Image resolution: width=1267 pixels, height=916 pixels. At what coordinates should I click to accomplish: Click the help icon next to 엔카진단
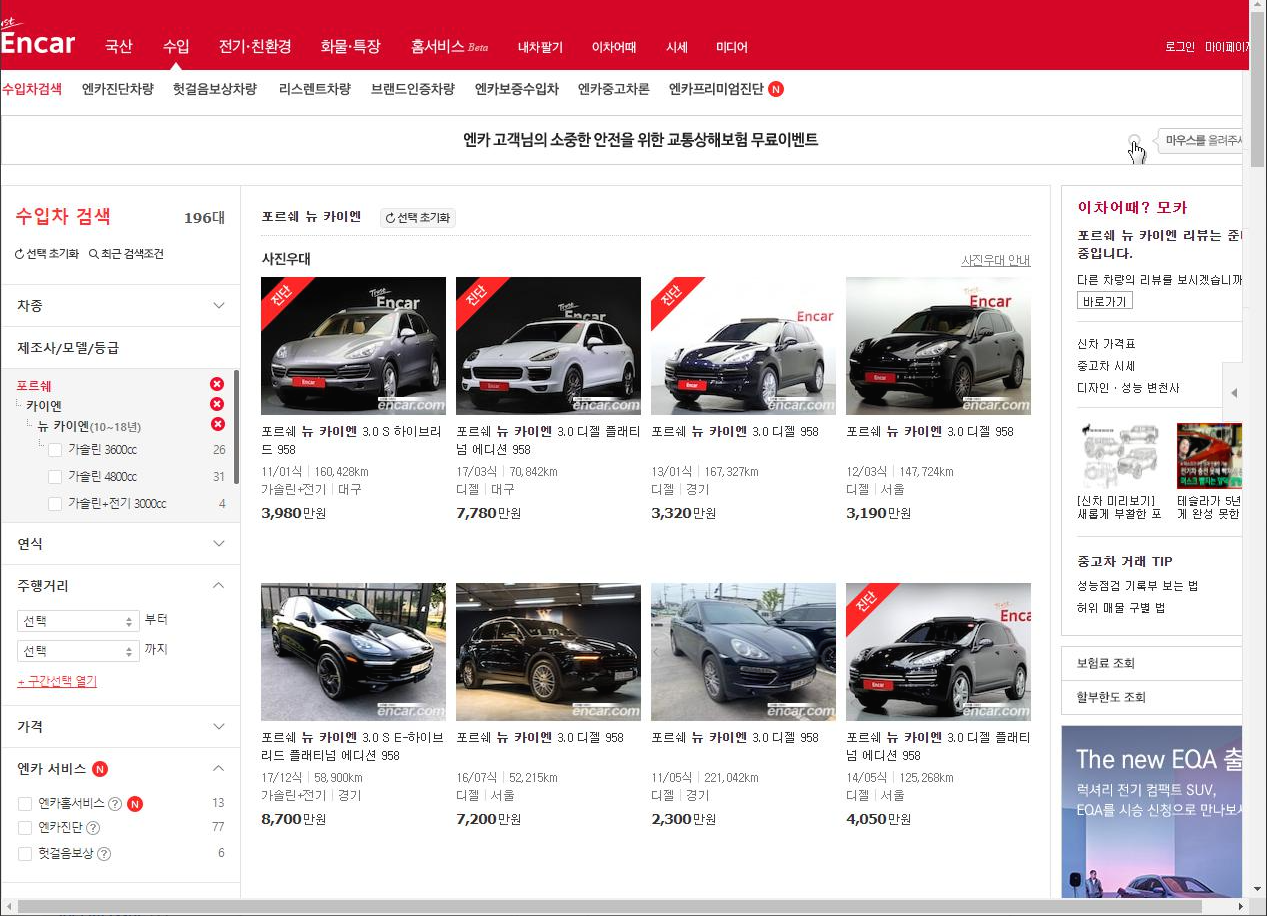coord(93,828)
